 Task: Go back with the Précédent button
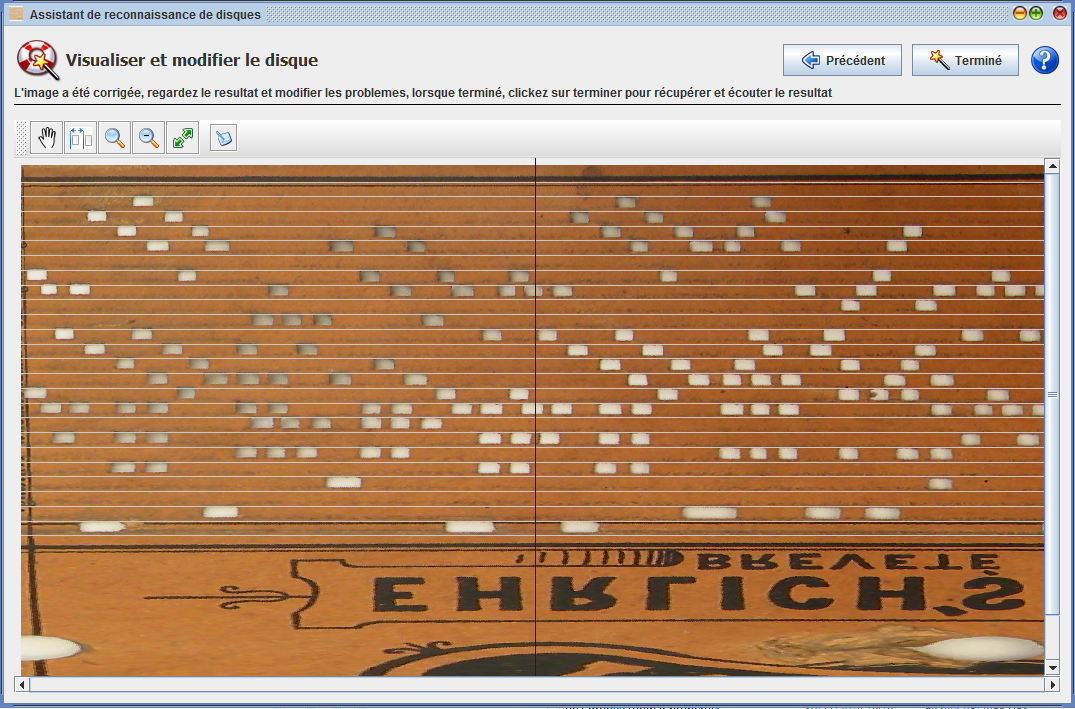click(842, 60)
